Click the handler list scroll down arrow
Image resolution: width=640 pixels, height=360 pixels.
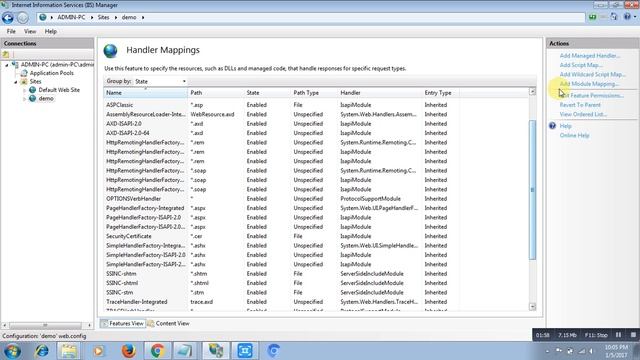pyautogui.click(x=532, y=307)
